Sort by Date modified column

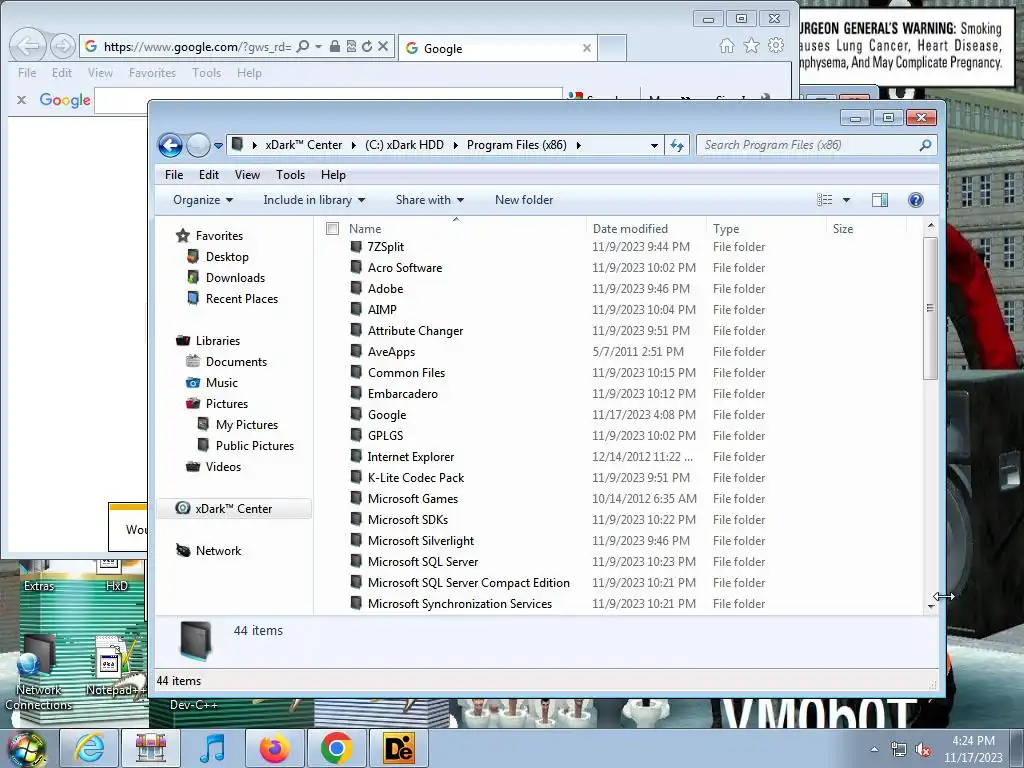(630, 229)
